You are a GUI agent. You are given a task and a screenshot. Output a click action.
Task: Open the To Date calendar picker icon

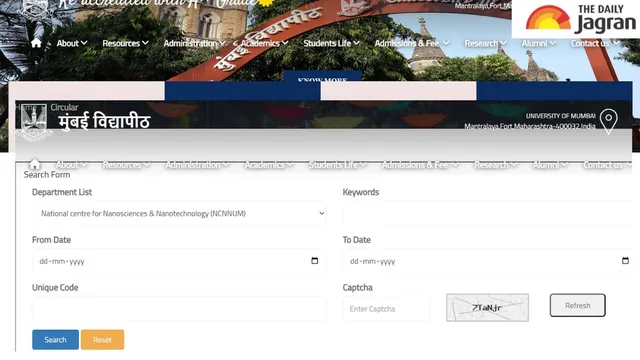pos(625,260)
